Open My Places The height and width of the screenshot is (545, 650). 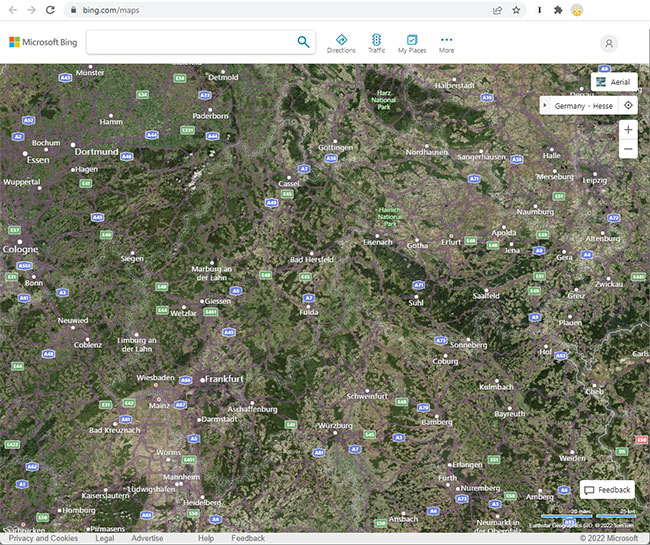(x=412, y=44)
